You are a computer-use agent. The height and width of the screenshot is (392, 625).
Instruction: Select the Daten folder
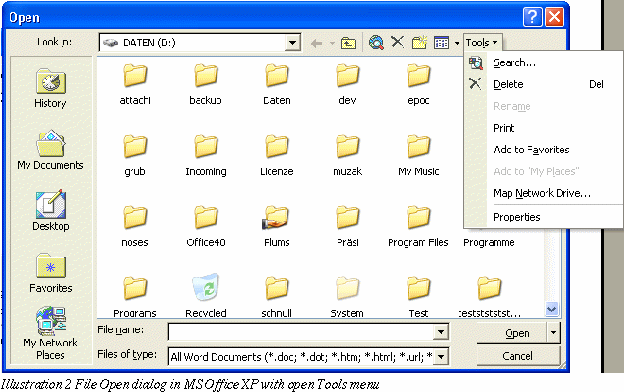(x=277, y=84)
